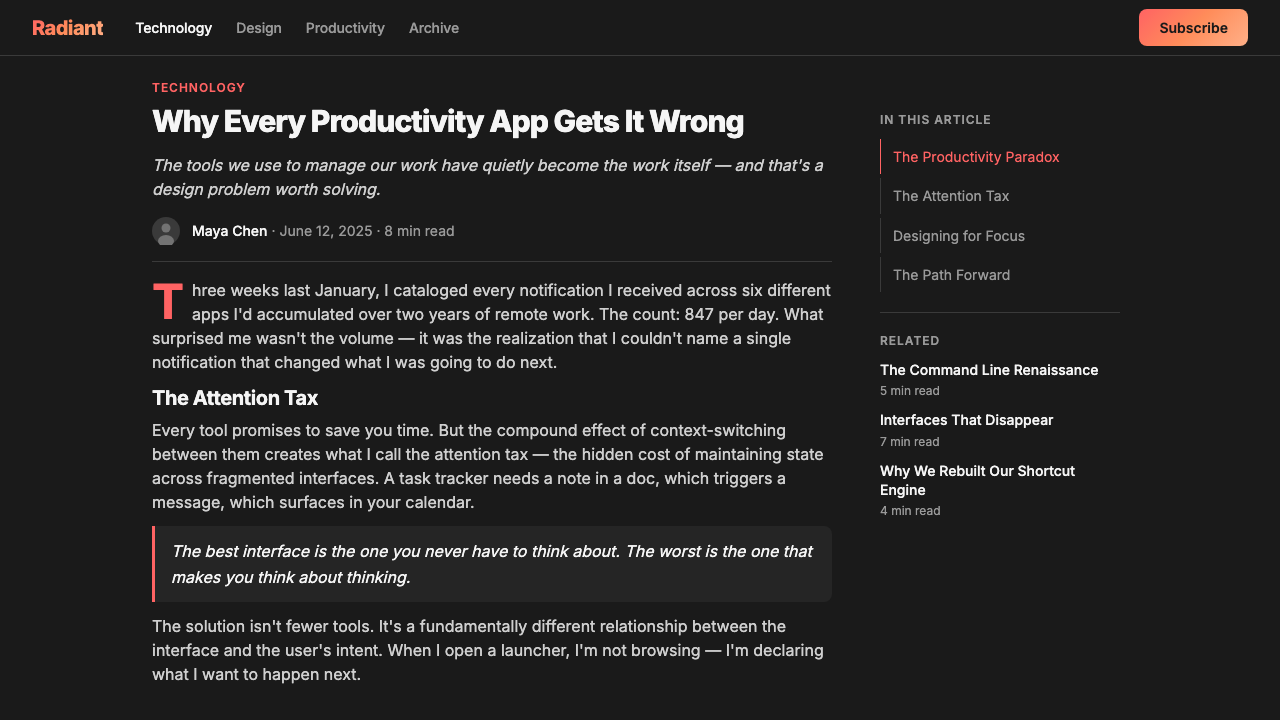Click the Maya Chen author name

click(x=229, y=231)
